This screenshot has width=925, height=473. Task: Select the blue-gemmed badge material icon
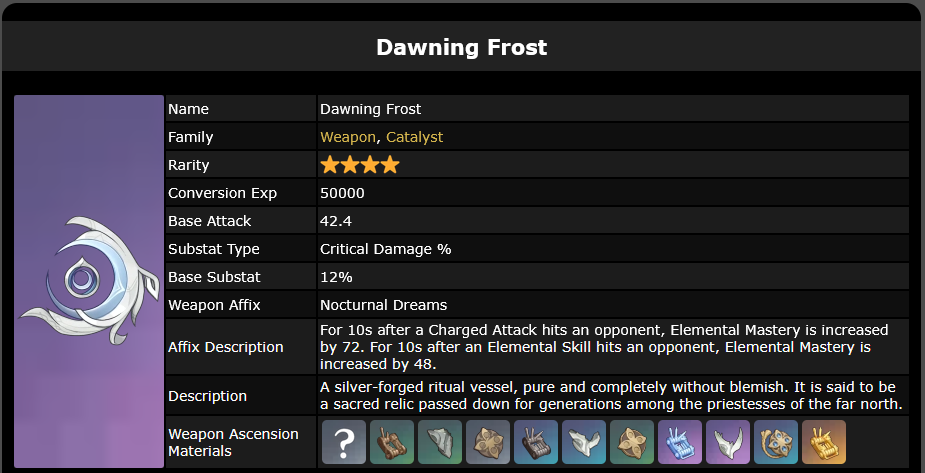pyautogui.click(x=776, y=442)
